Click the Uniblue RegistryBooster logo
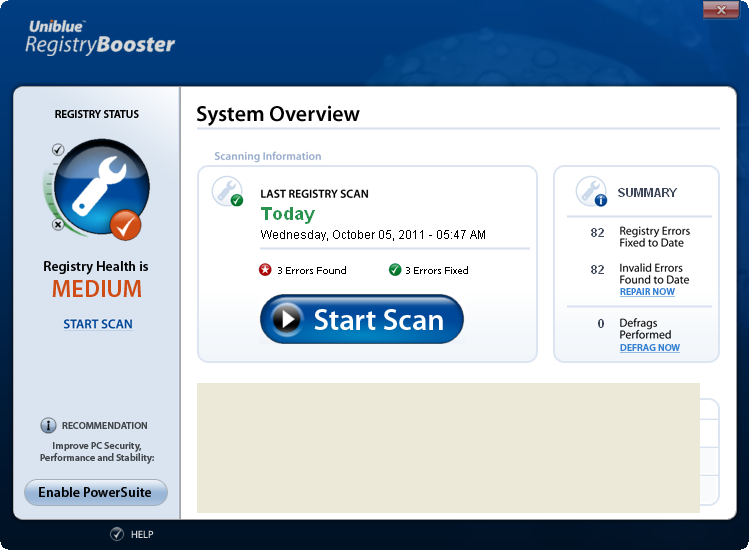749x550 pixels. click(100, 37)
